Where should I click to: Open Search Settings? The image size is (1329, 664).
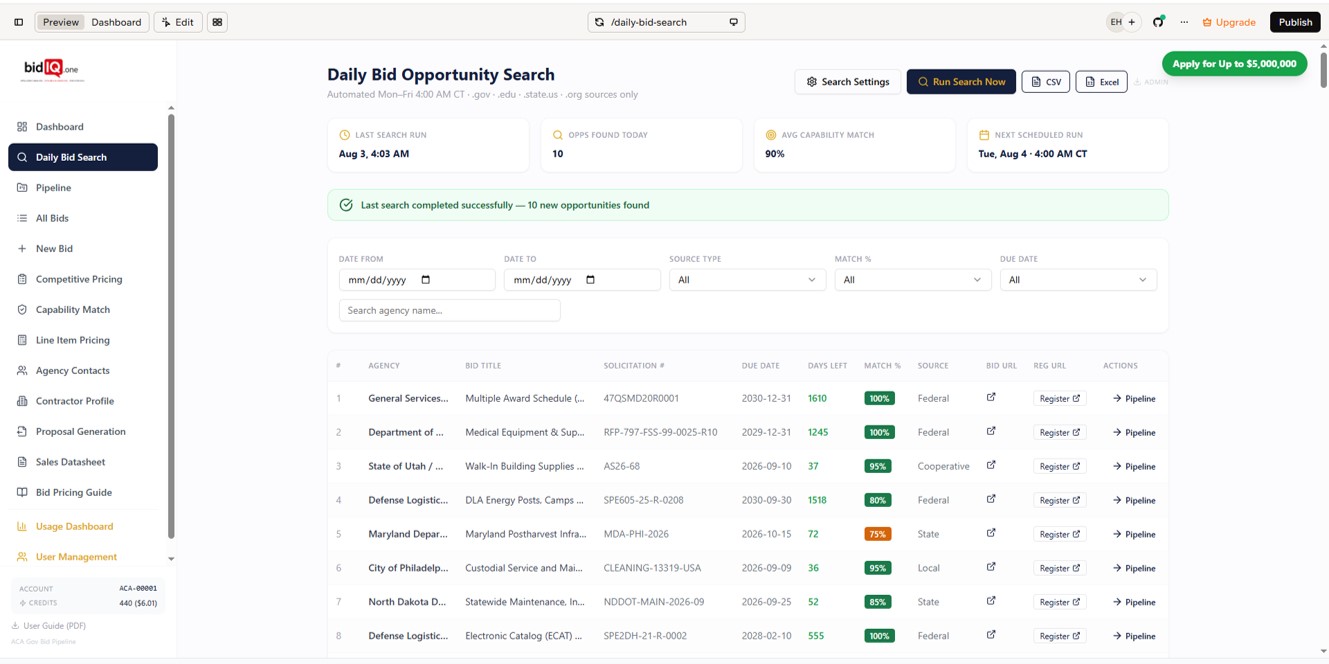point(848,82)
